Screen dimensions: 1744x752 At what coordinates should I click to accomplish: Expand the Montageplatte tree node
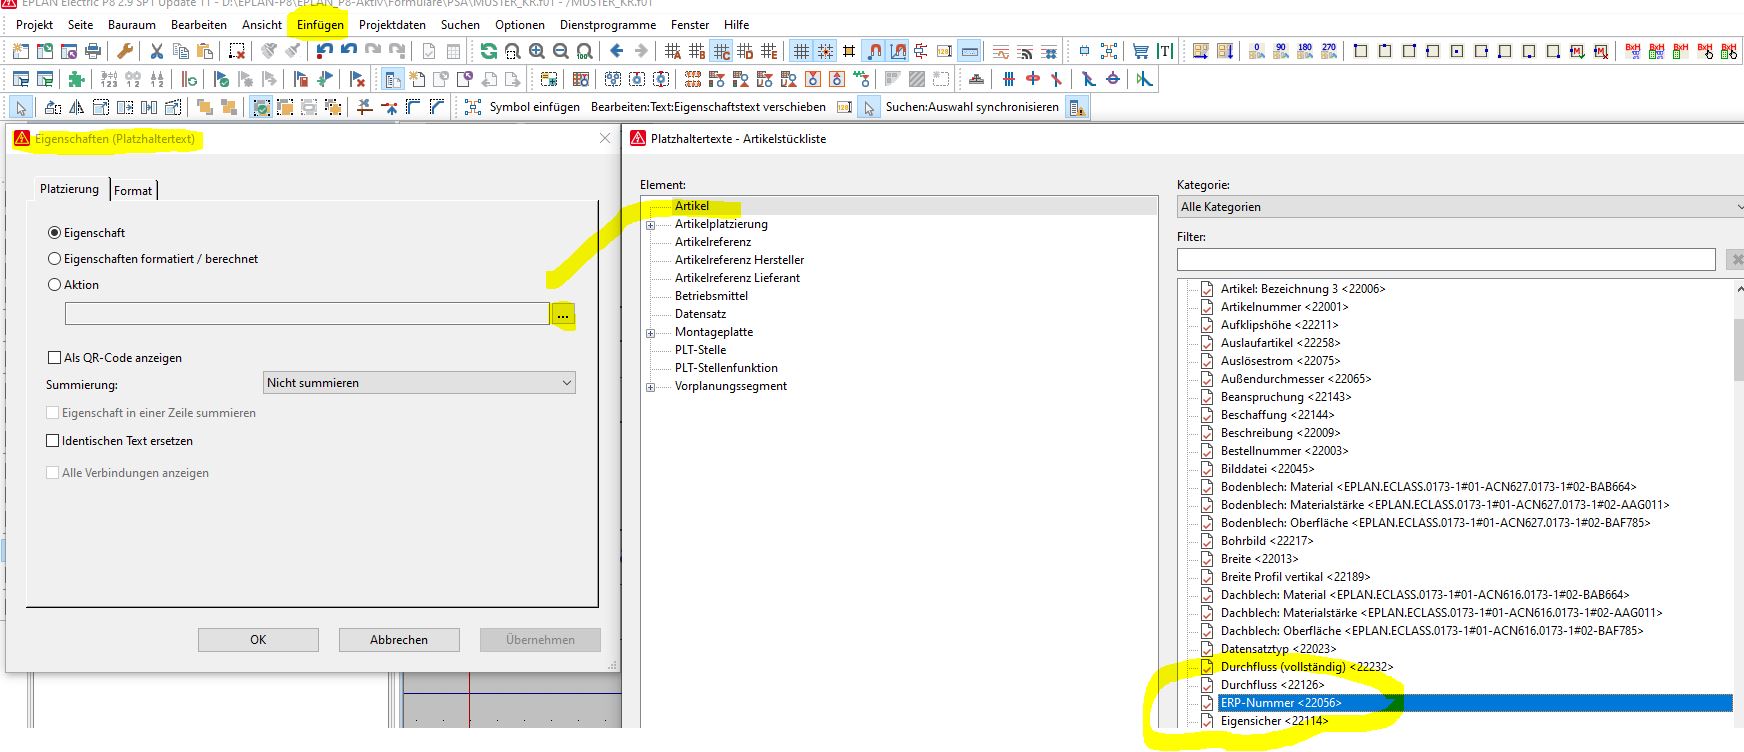click(651, 332)
